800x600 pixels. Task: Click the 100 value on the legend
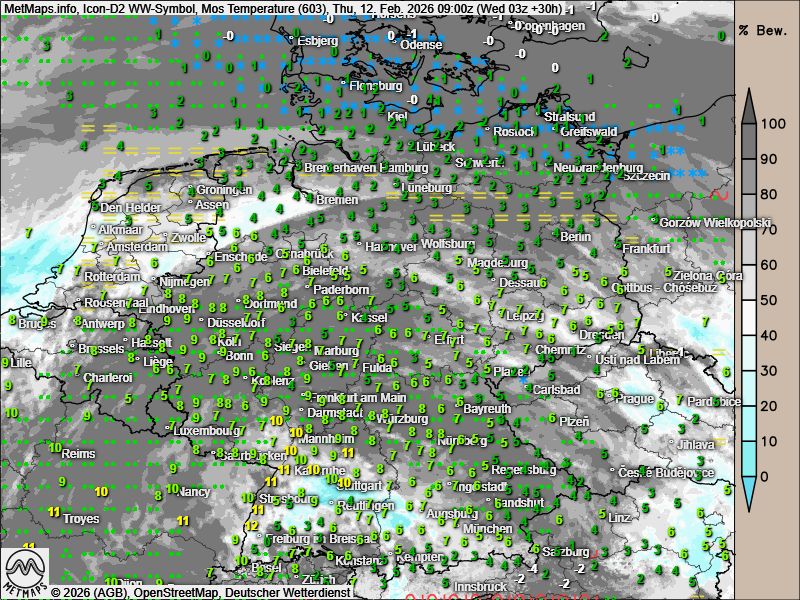pos(770,124)
